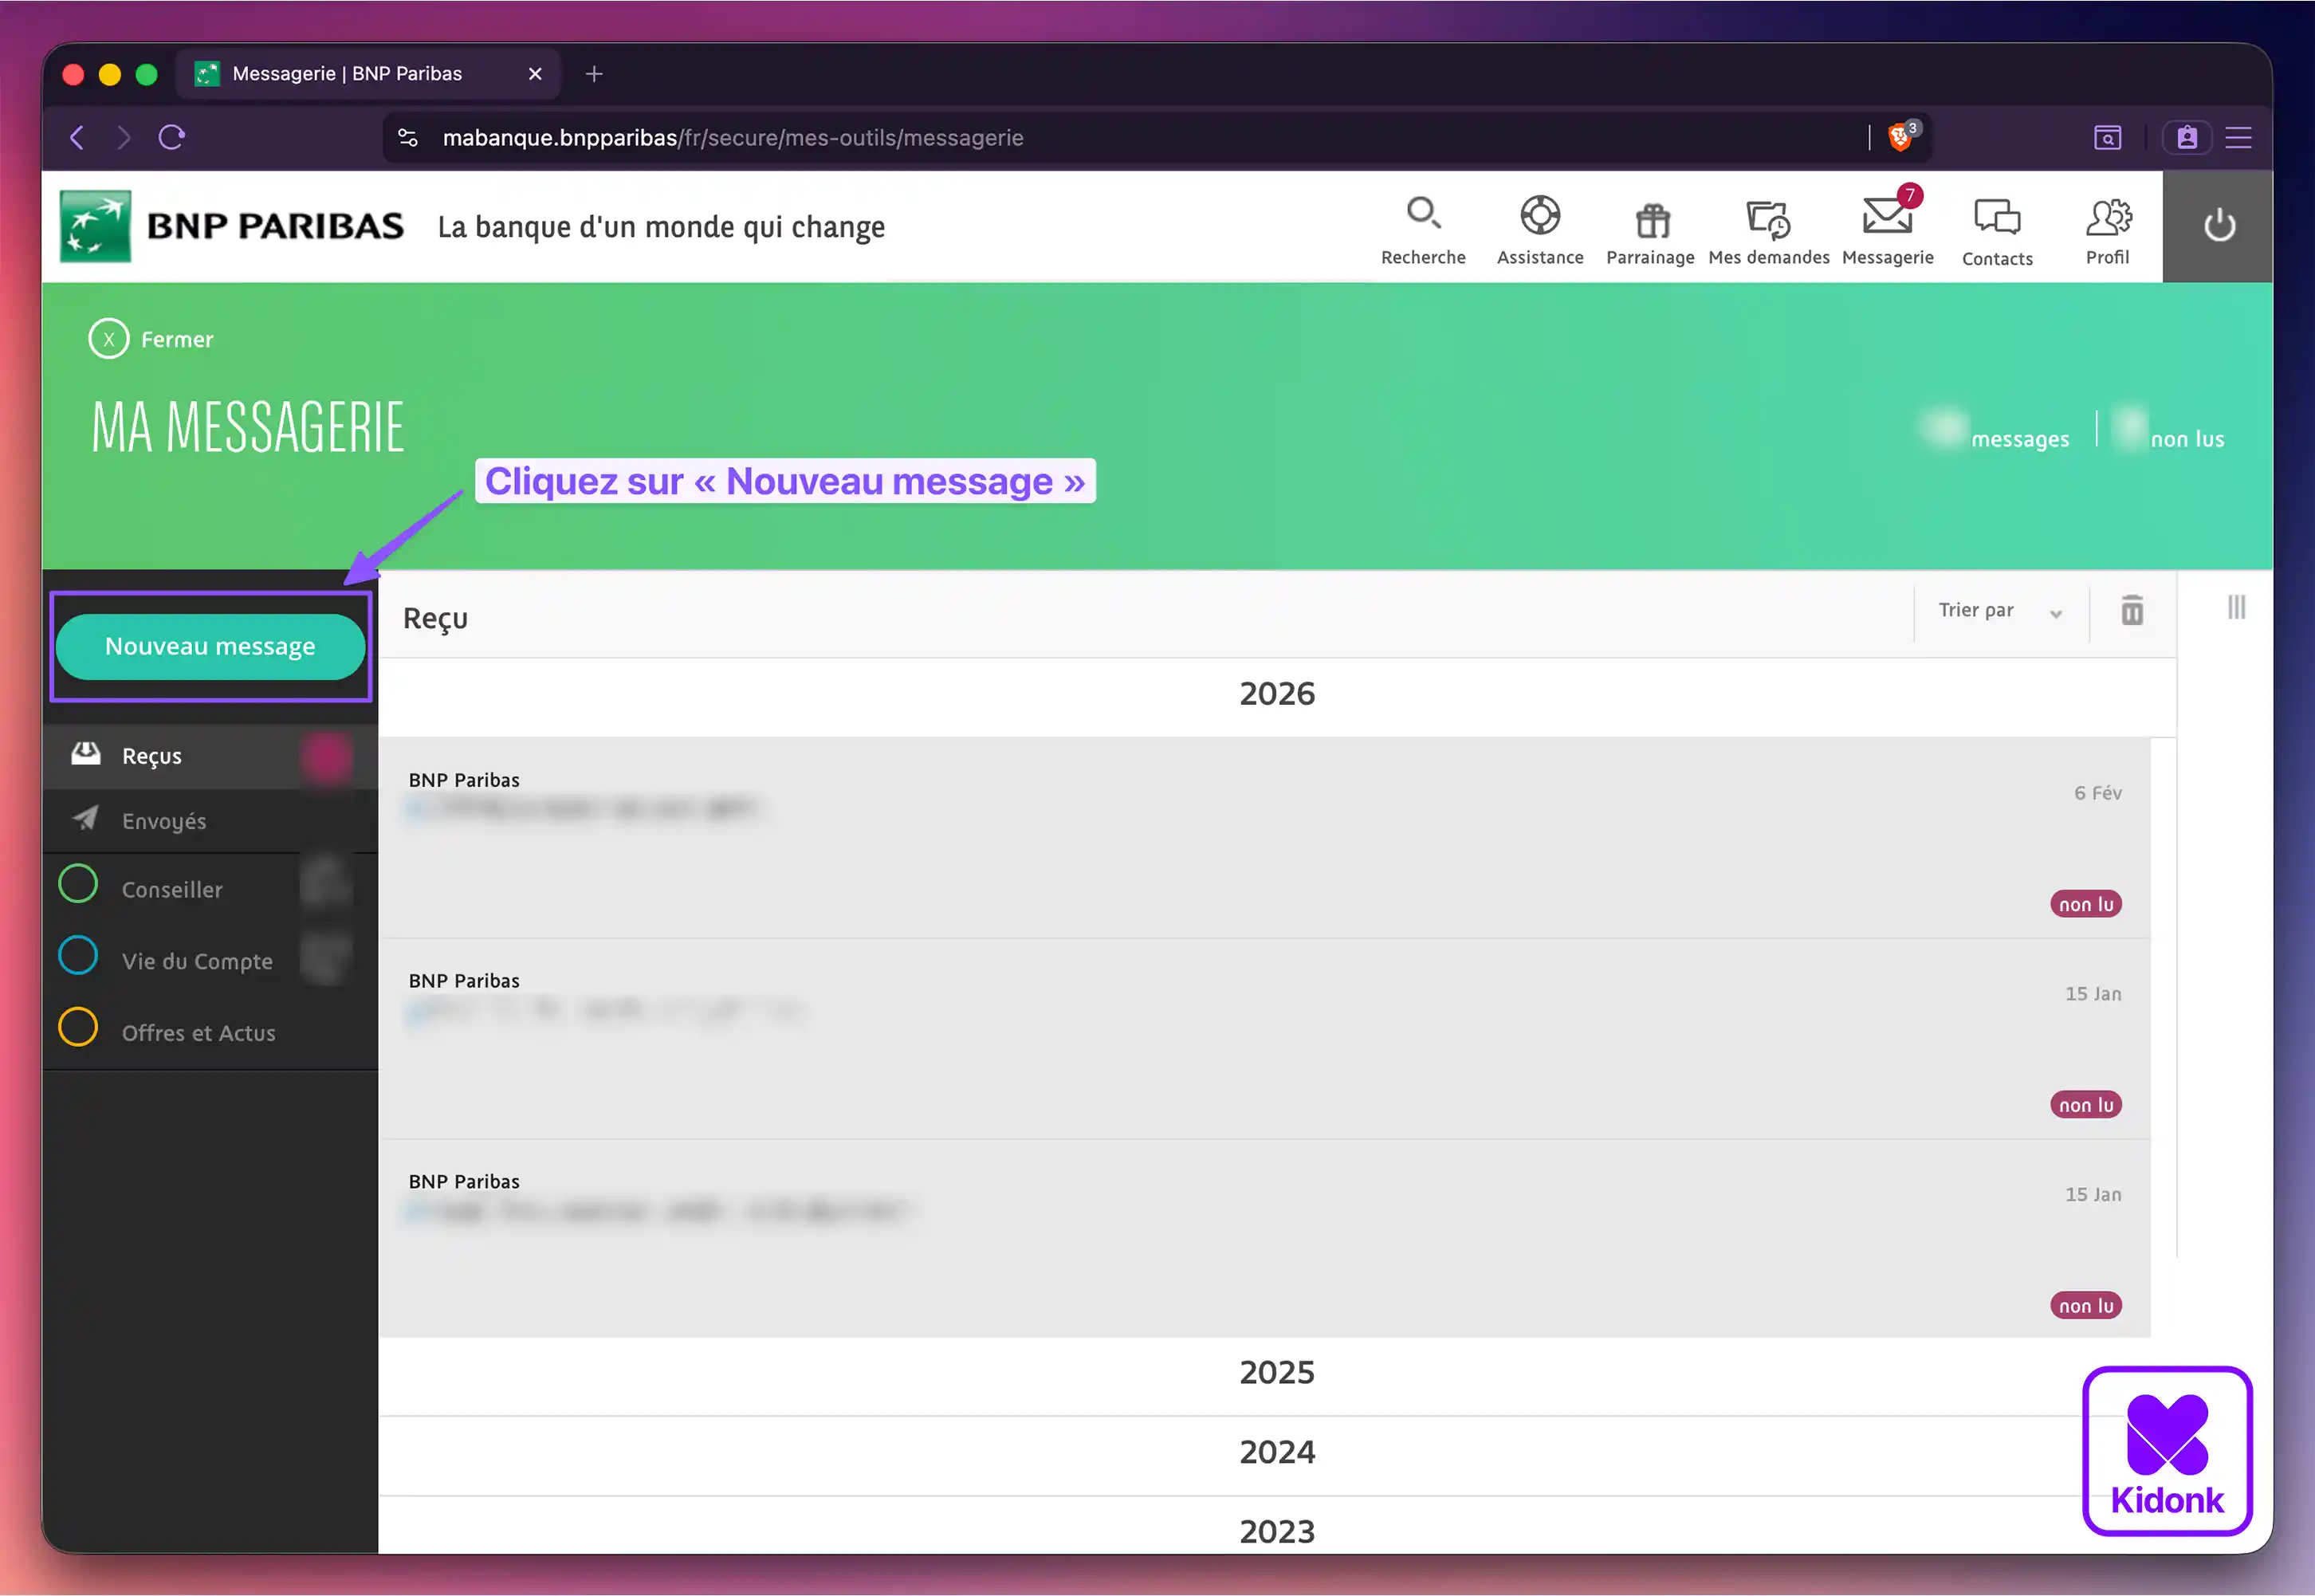The image size is (2315, 1596).
Task: Click the address bar URL
Action: 732,138
